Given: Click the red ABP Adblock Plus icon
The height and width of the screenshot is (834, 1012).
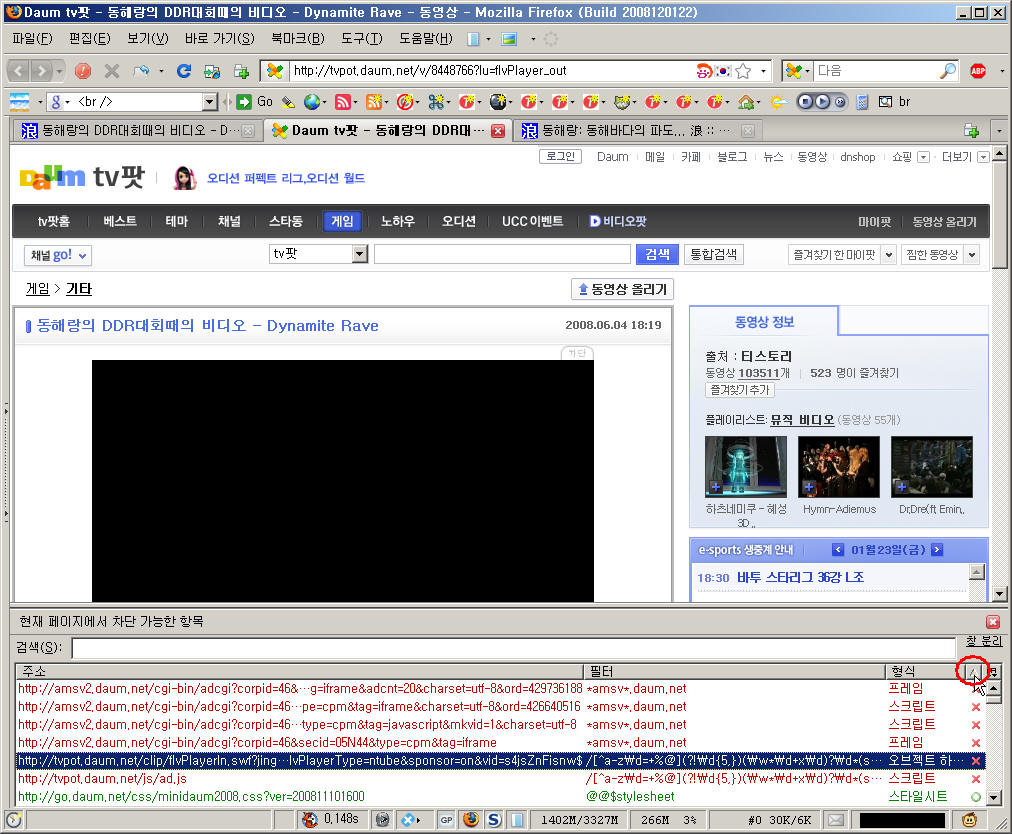Looking at the screenshot, I should pyautogui.click(x=978, y=71).
